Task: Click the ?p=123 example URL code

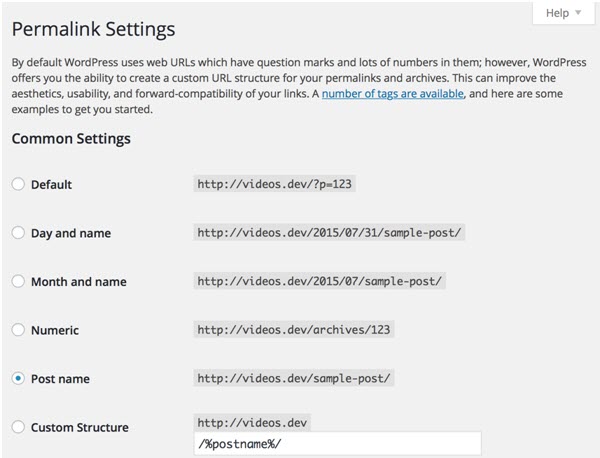Action: point(274,184)
